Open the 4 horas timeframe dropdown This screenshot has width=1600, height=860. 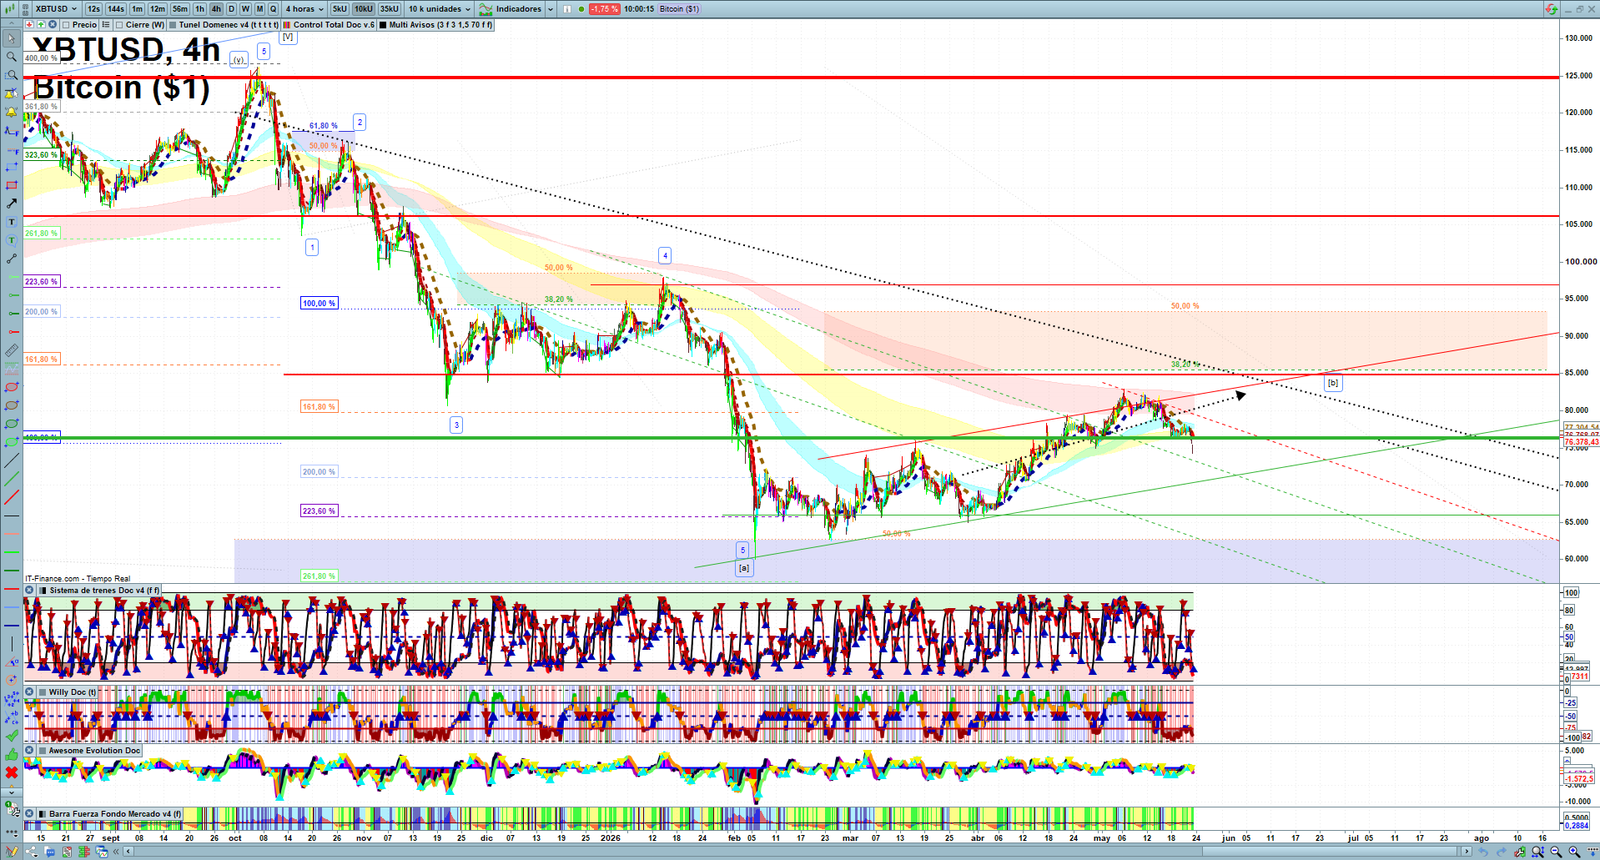point(302,9)
